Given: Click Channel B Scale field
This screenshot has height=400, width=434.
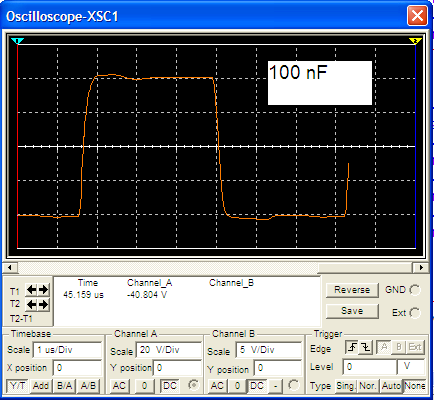Looking at the screenshot, I should pos(268,350).
